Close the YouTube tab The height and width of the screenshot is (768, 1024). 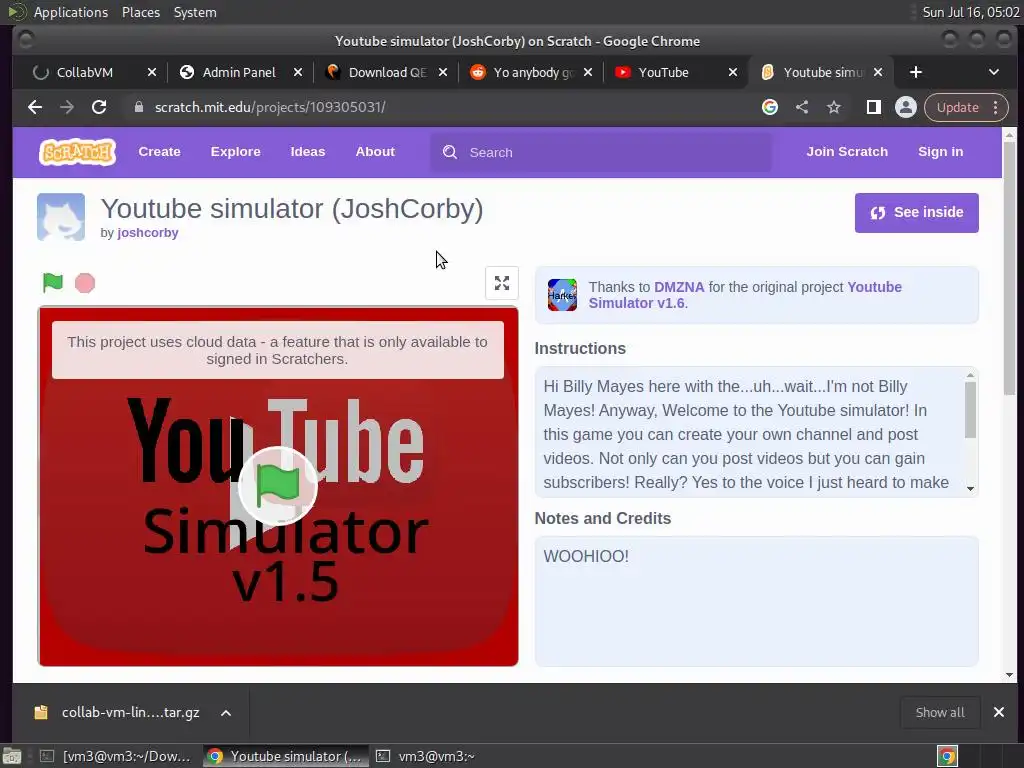tap(733, 72)
